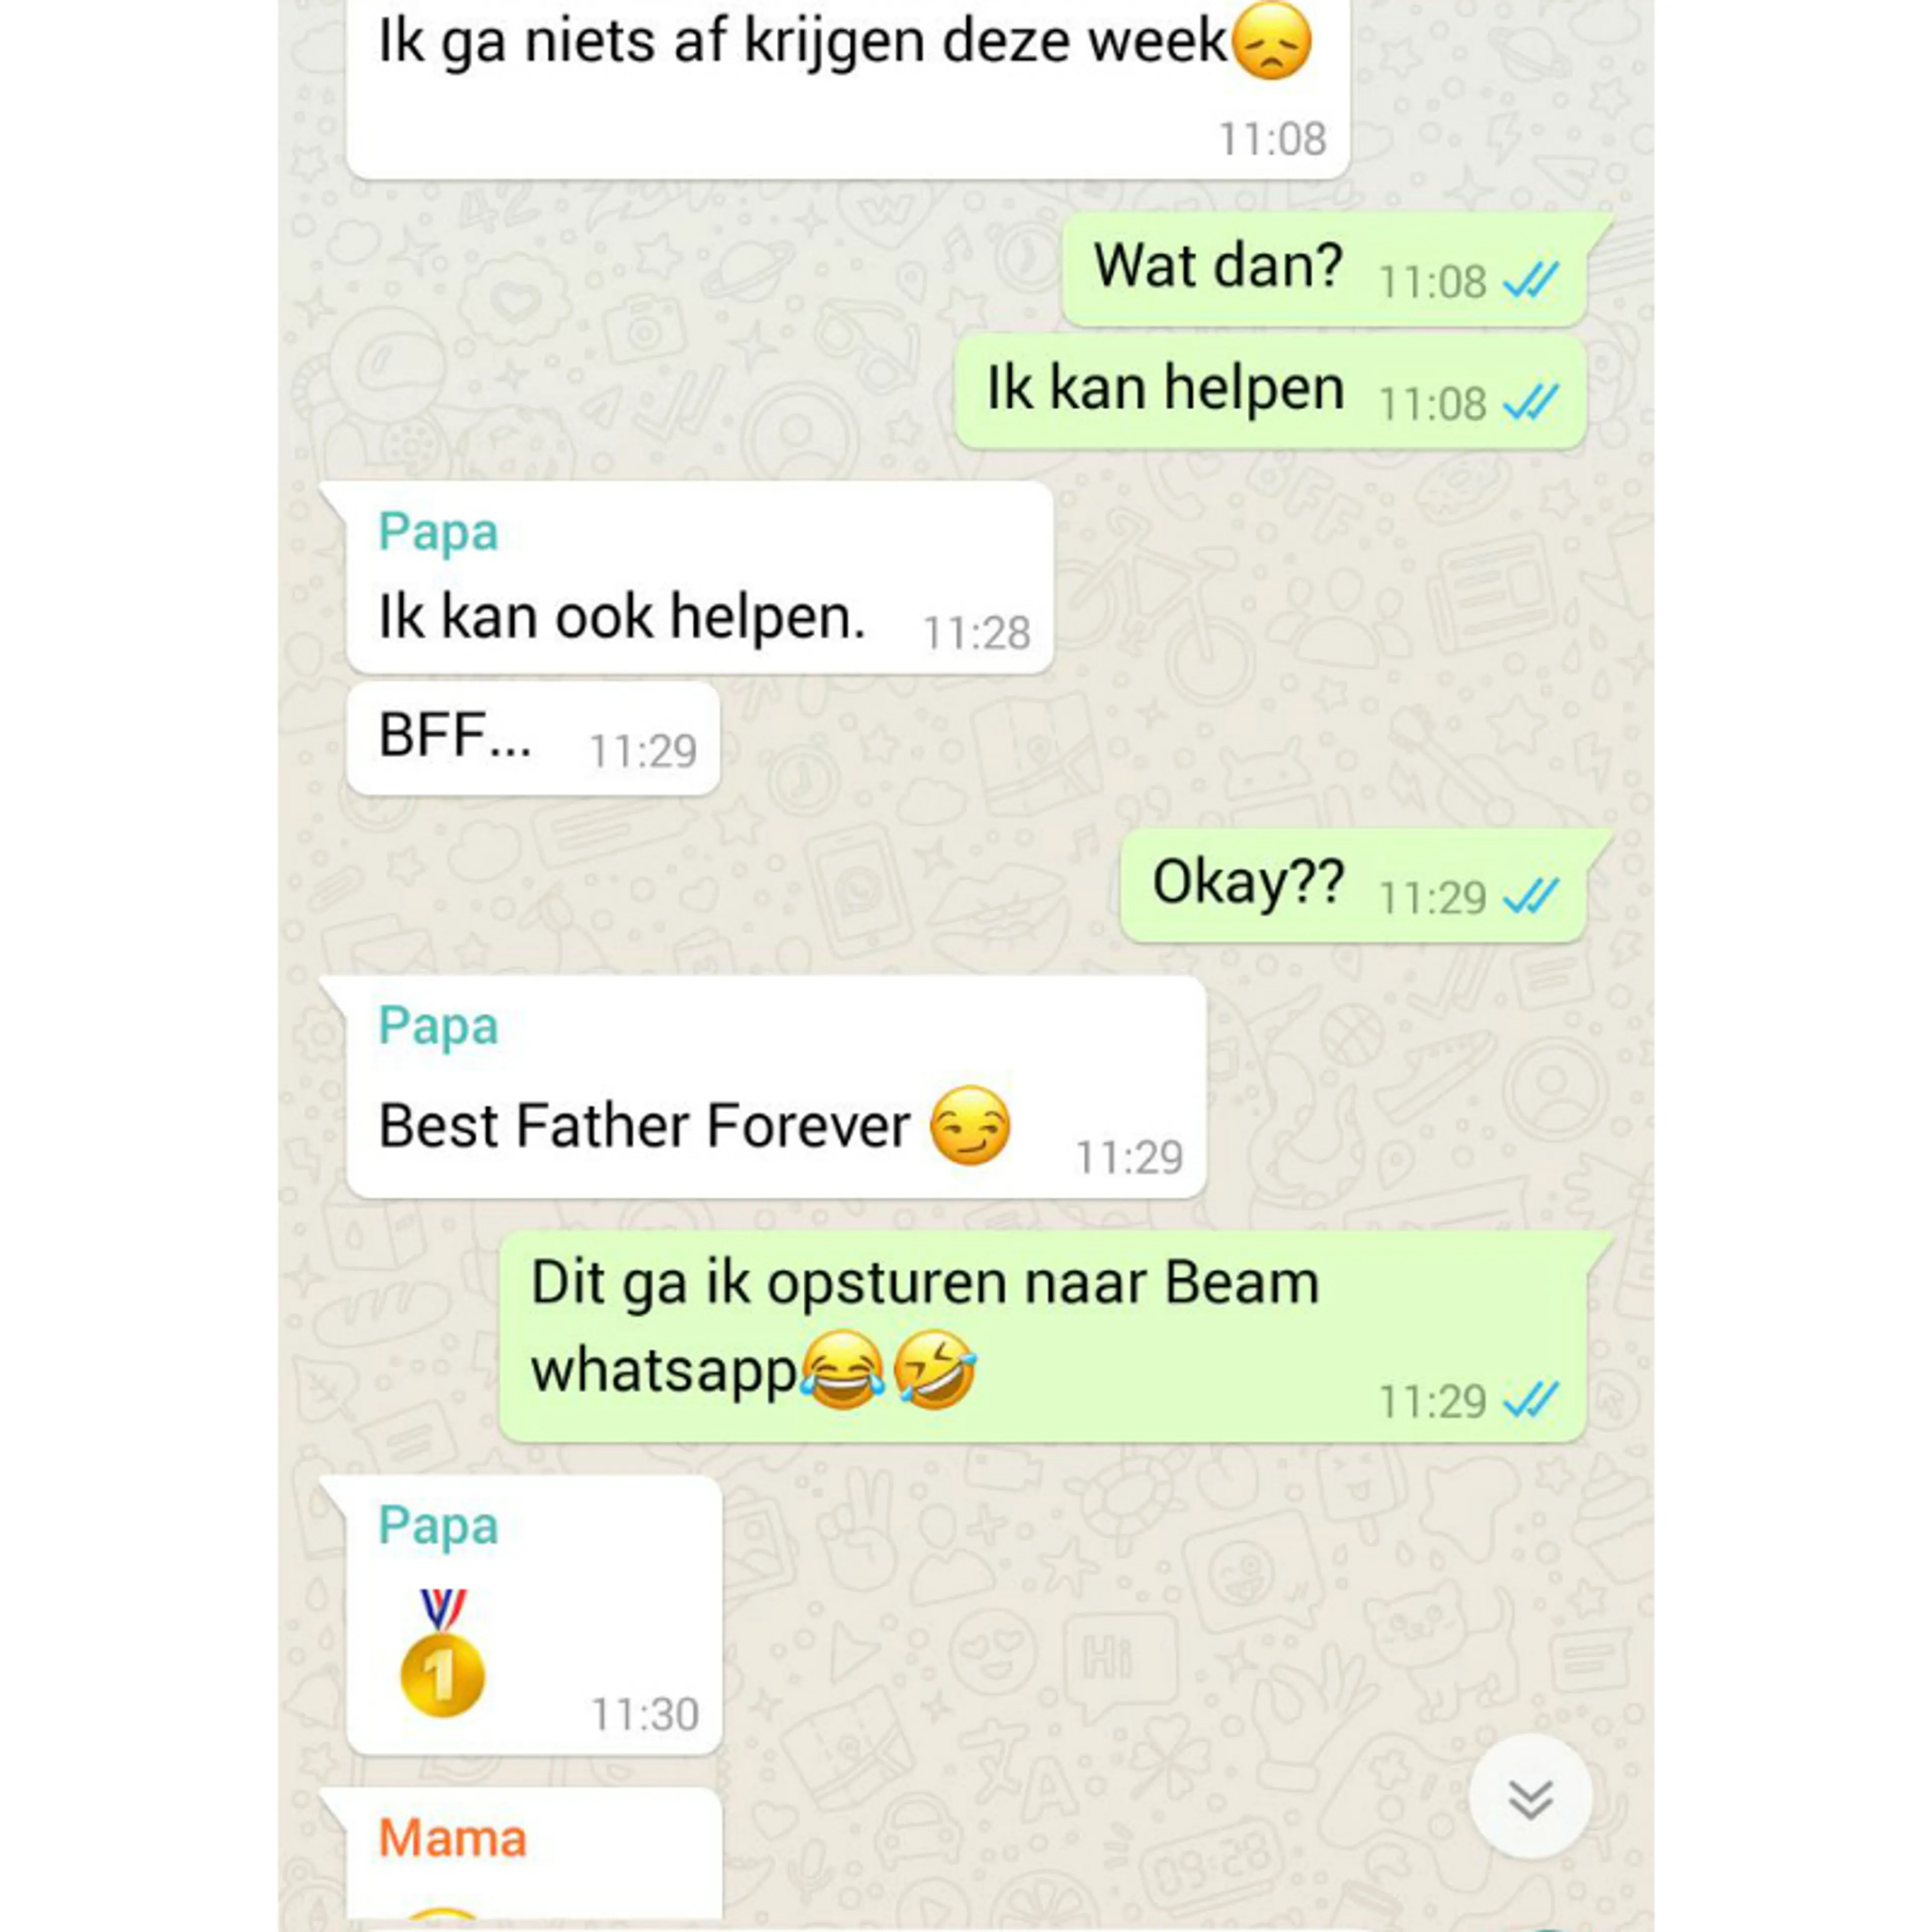1932x1932 pixels.
Task: Select the Ik kan ook helpen. text
Action: pyautogui.click(x=622, y=616)
